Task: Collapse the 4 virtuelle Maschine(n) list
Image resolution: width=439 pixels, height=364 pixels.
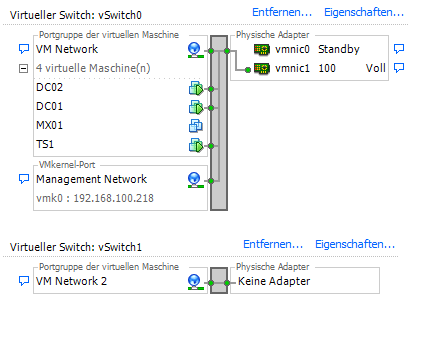Action: pyautogui.click(x=23, y=69)
